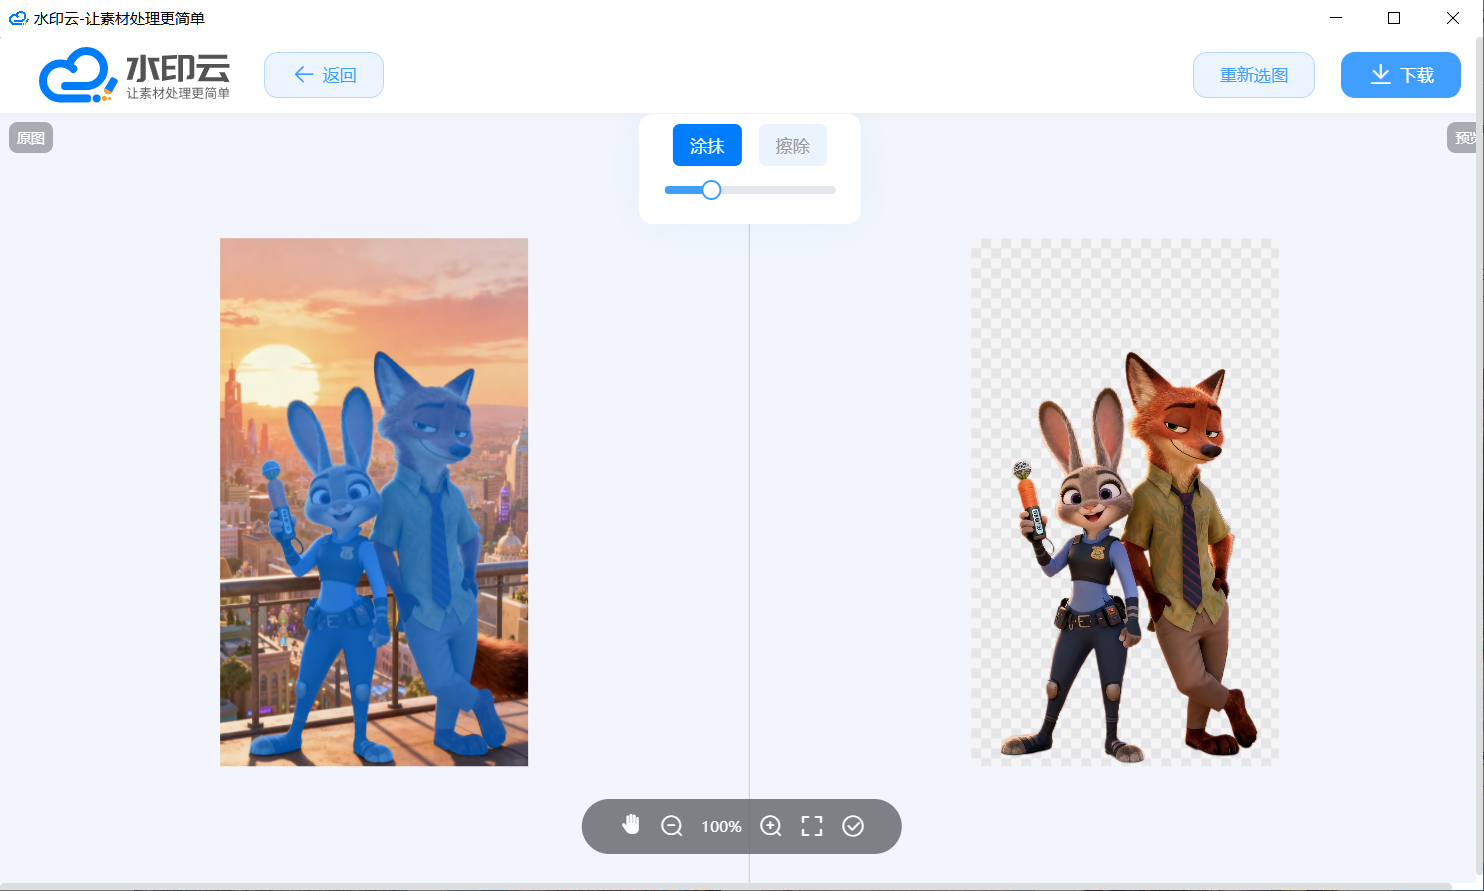Screen dimensions: 1484x891
Task: Maximize the 水印云 window
Action: [1394, 18]
